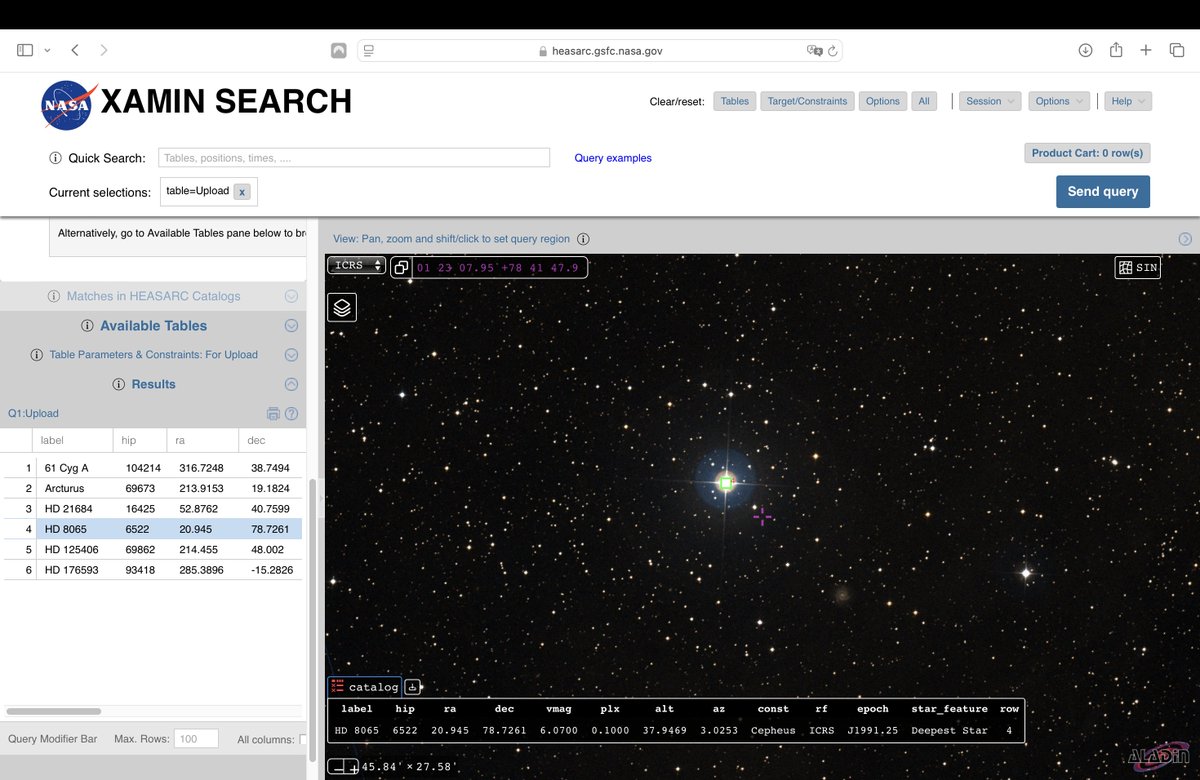The image size is (1200, 780).
Task: Expand Table Parameters & Constraints pane
Action: pos(291,355)
